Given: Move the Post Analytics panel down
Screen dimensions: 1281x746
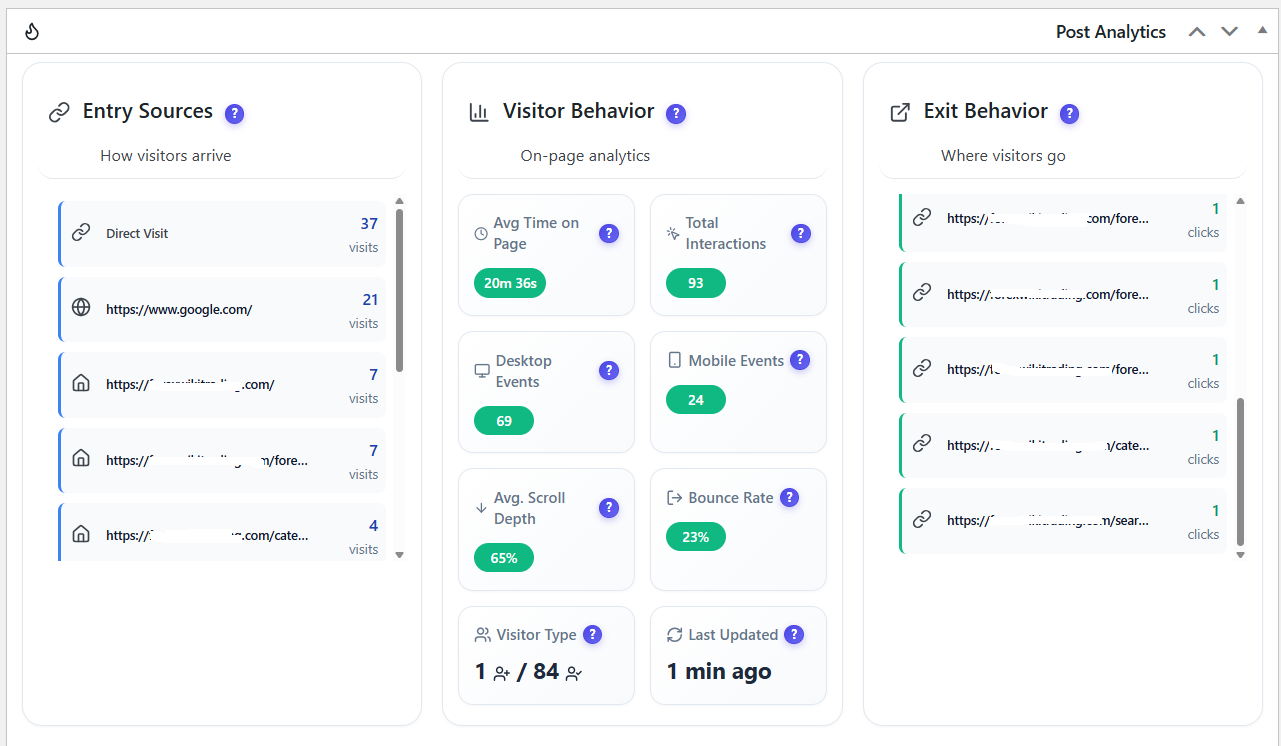Looking at the screenshot, I should click(x=1230, y=32).
